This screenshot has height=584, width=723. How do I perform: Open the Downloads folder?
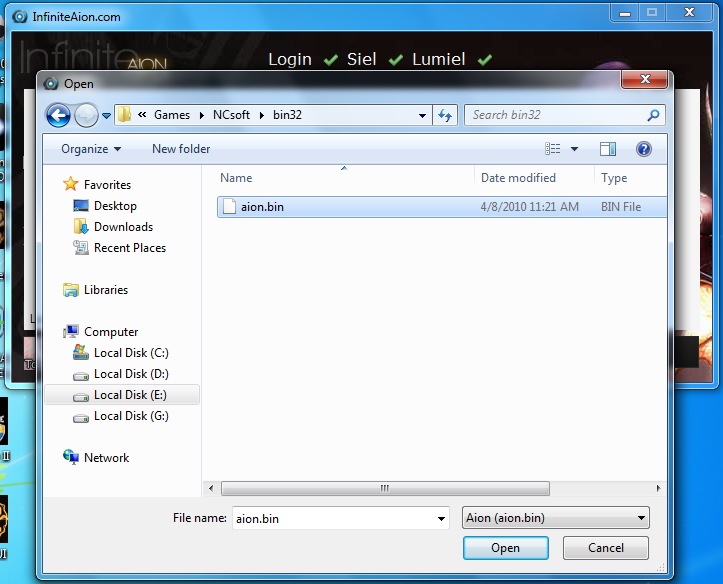(123, 227)
